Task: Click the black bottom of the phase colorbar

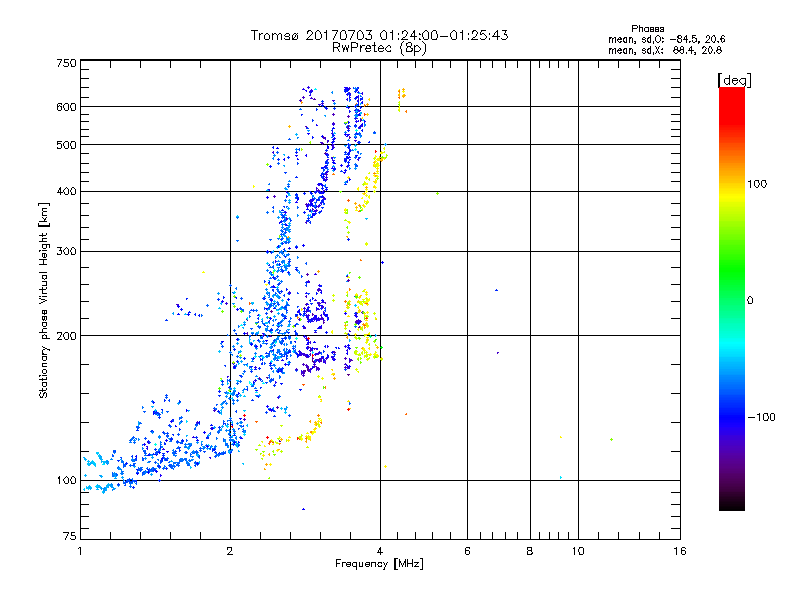Action: (x=732, y=503)
